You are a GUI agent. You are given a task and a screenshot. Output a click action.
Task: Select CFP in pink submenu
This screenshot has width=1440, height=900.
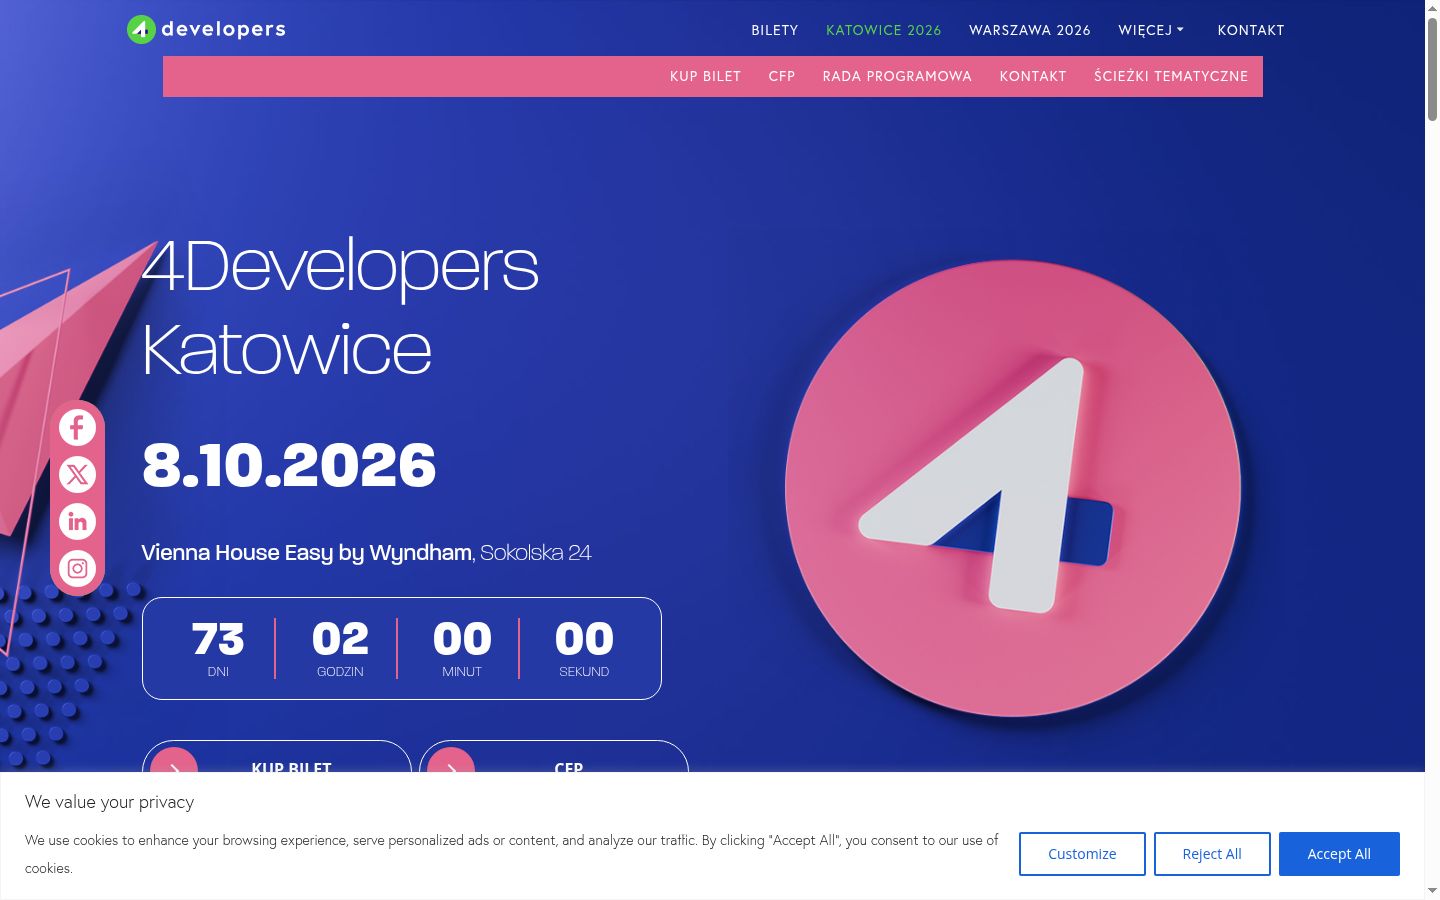tap(782, 76)
